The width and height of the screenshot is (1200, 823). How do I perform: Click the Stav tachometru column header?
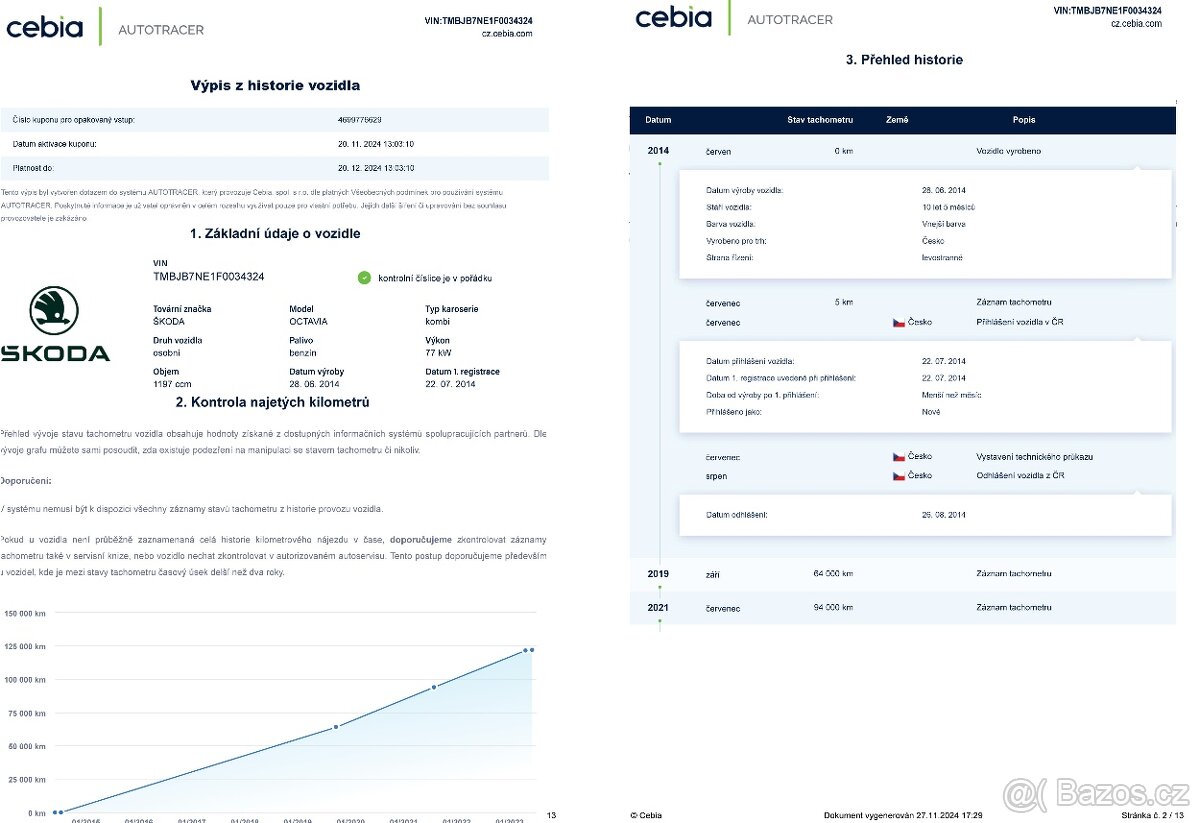coord(820,120)
